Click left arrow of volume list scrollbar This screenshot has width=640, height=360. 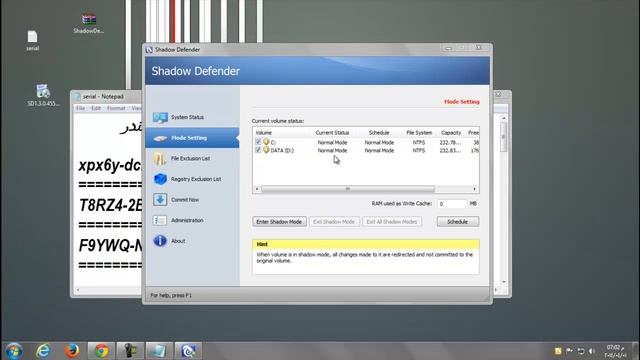[x=257, y=189]
